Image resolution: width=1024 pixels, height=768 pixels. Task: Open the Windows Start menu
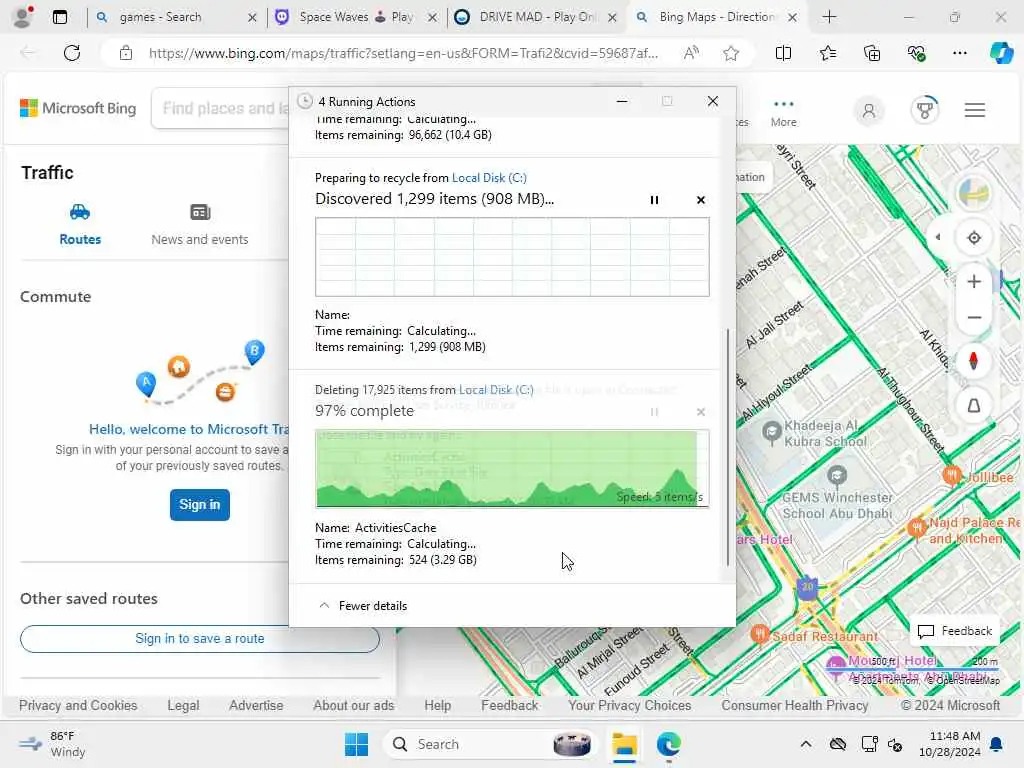click(356, 744)
